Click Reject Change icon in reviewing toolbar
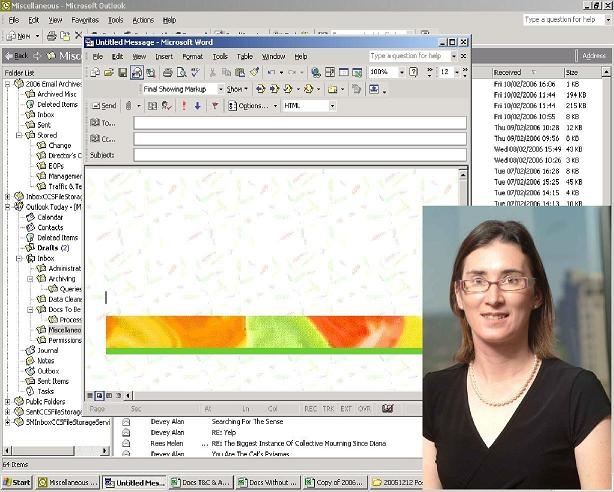Viewport: 614px width, 492px height. (x=309, y=89)
